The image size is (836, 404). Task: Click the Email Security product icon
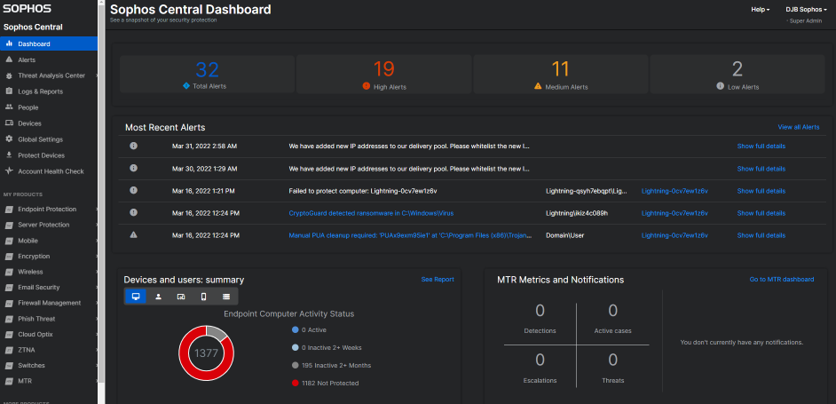tap(9, 288)
